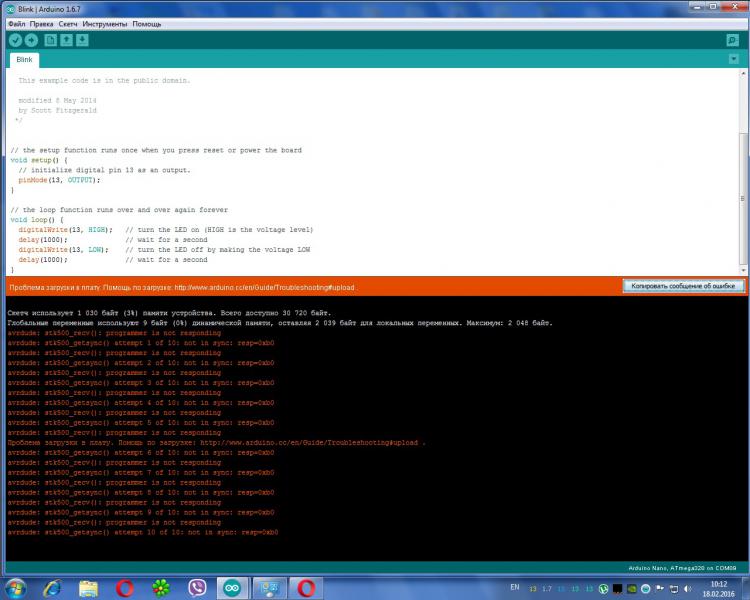The height and width of the screenshot is (600, 750).
Task: Open the Скетч menu
Action: tap(68, 24)
